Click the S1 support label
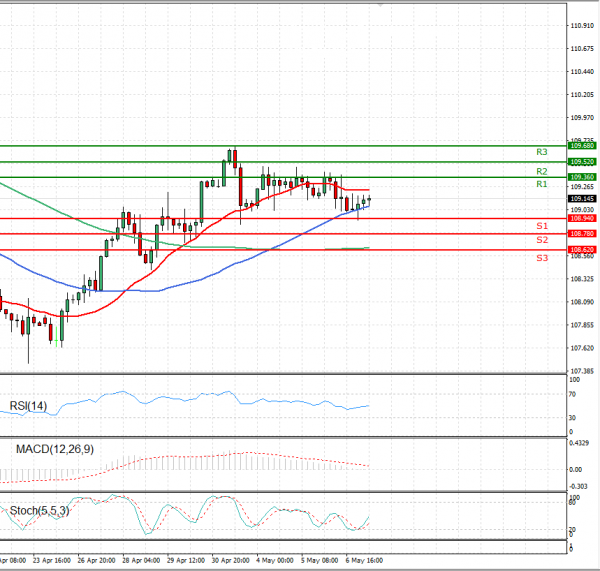 pyautogui.click(x=542, y=226)
